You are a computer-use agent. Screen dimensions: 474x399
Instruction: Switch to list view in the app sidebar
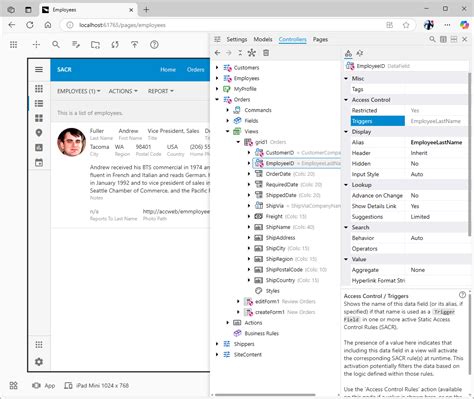tap(39, 103)
